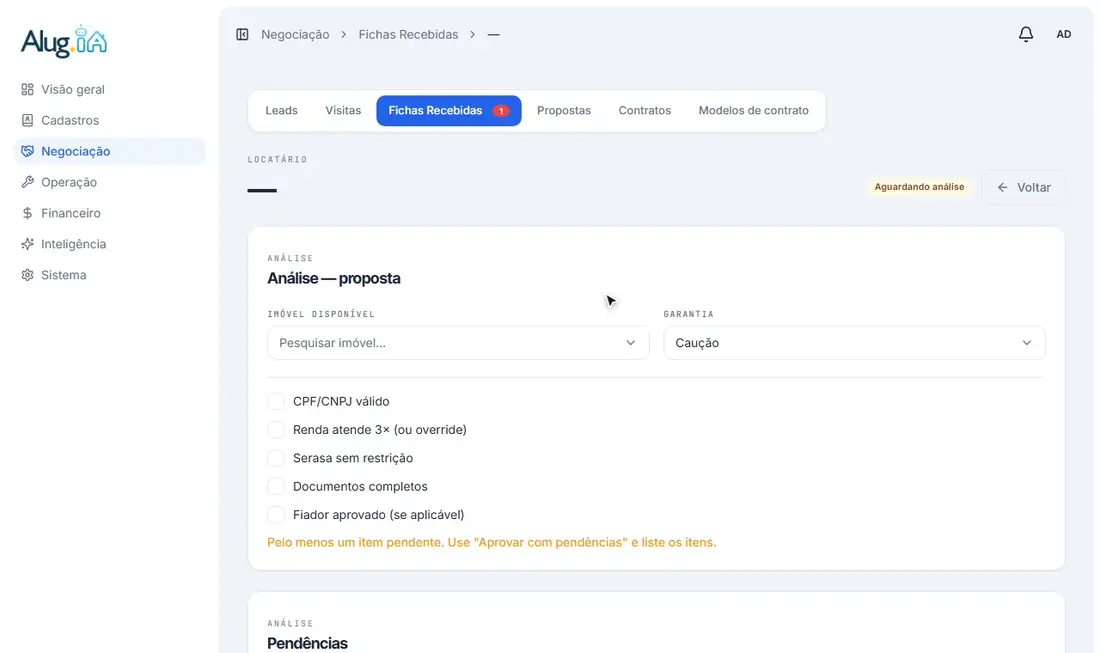Open the AD user avatar menu
The width and height of the screenshot is (1100, 653).
(x=1064, y=34)
